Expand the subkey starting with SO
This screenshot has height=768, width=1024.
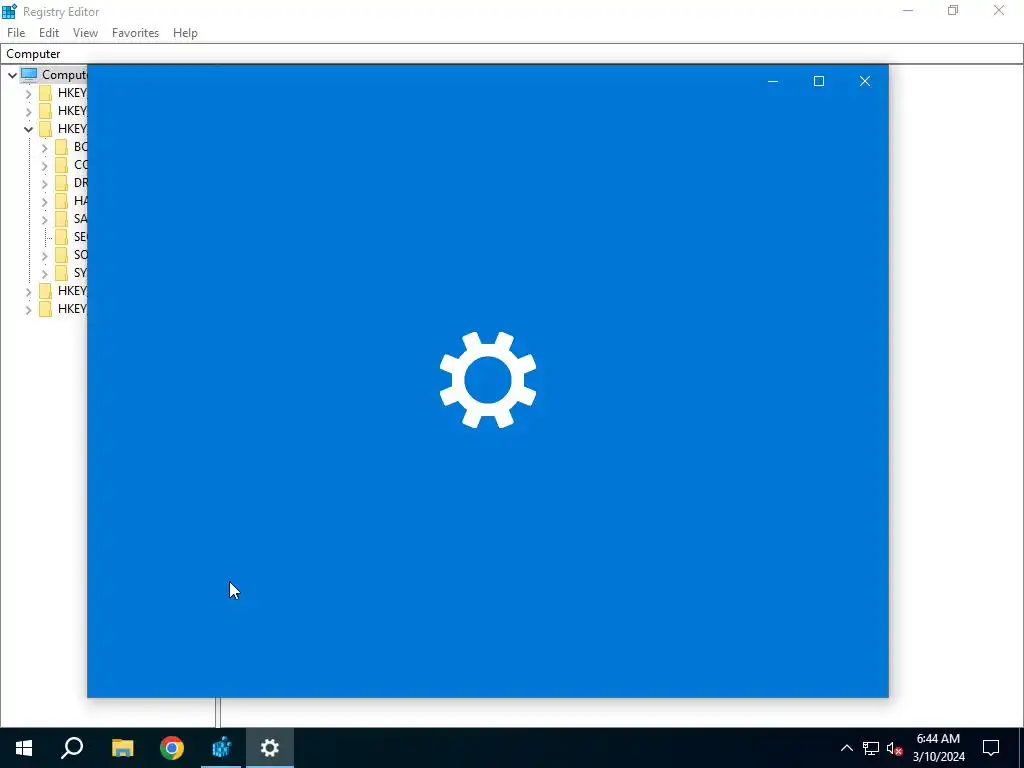click(44, 255)
